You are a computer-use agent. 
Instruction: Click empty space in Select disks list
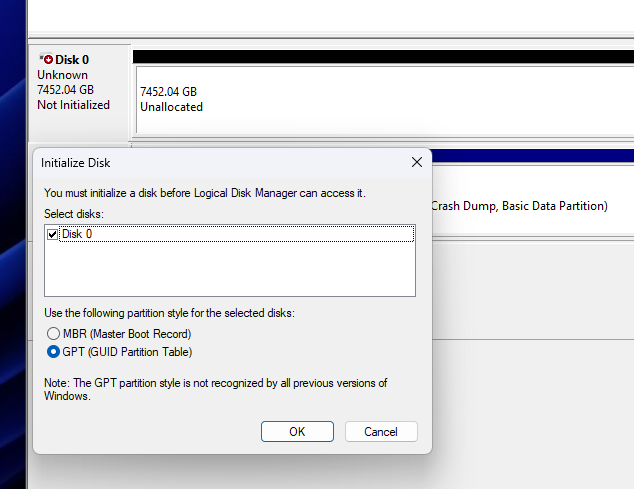pyautogui.click(x=230, y=272)
